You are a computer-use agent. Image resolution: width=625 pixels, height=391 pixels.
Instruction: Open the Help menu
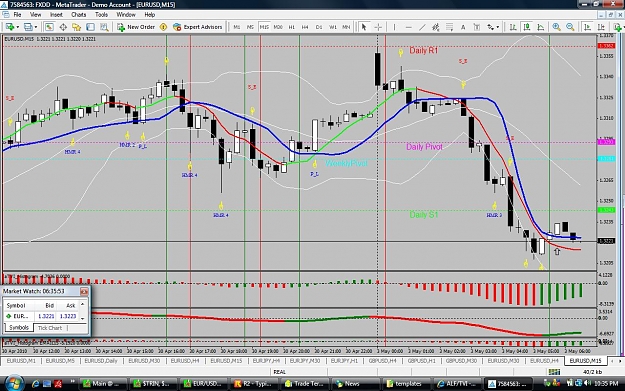(149, 15)
